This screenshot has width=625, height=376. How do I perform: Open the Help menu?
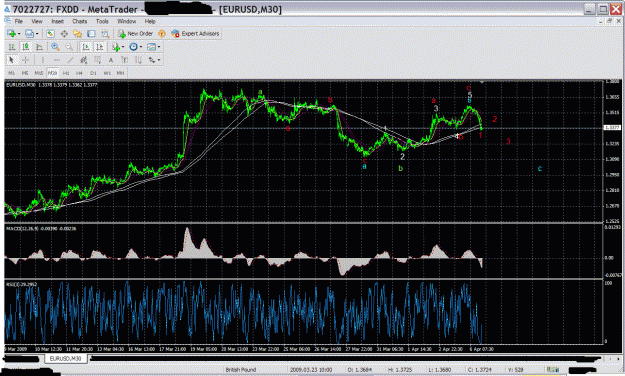pyautogui.click(x=150, y=21)
